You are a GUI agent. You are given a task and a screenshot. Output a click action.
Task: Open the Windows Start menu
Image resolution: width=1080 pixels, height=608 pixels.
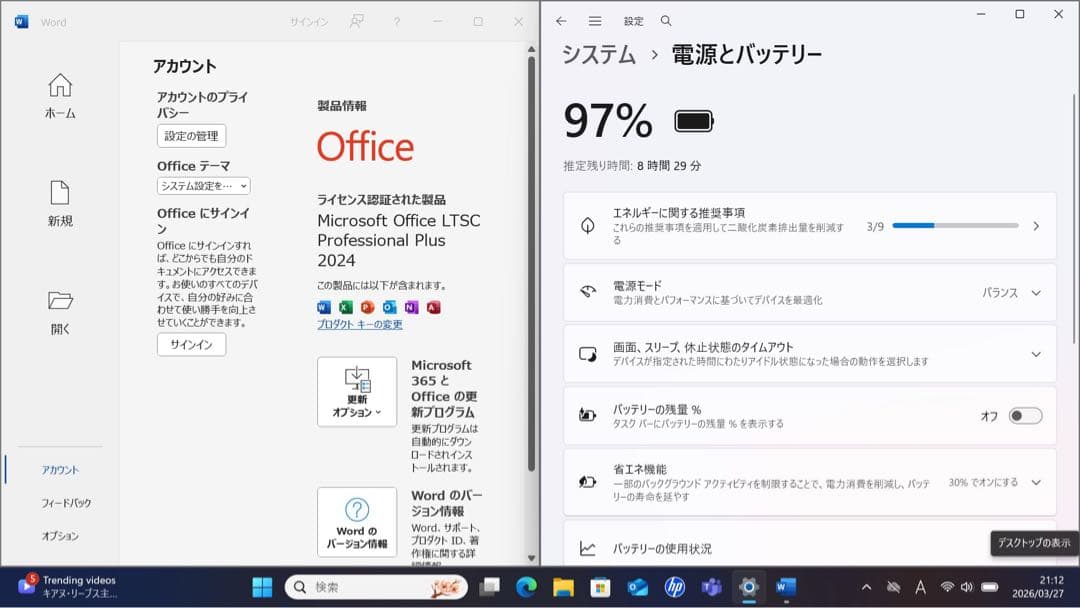pos(262,587)
